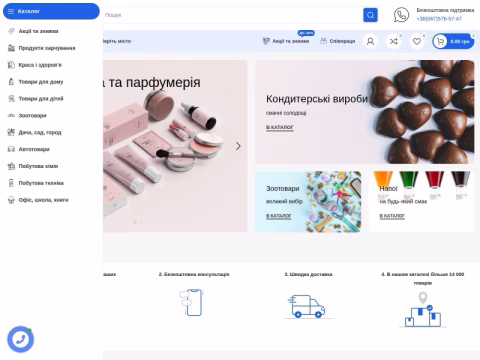Open Акції та знижки in catalog sidebar

(38, 31)
